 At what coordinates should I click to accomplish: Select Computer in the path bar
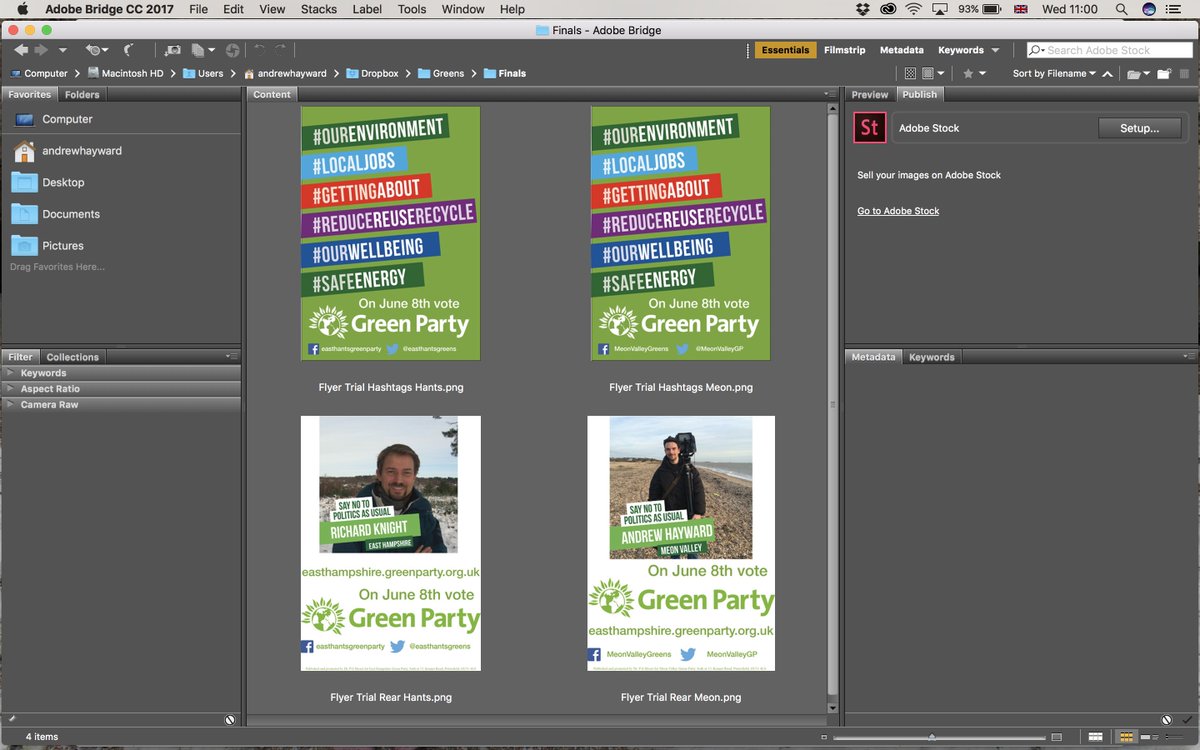(x=39, y=73)
